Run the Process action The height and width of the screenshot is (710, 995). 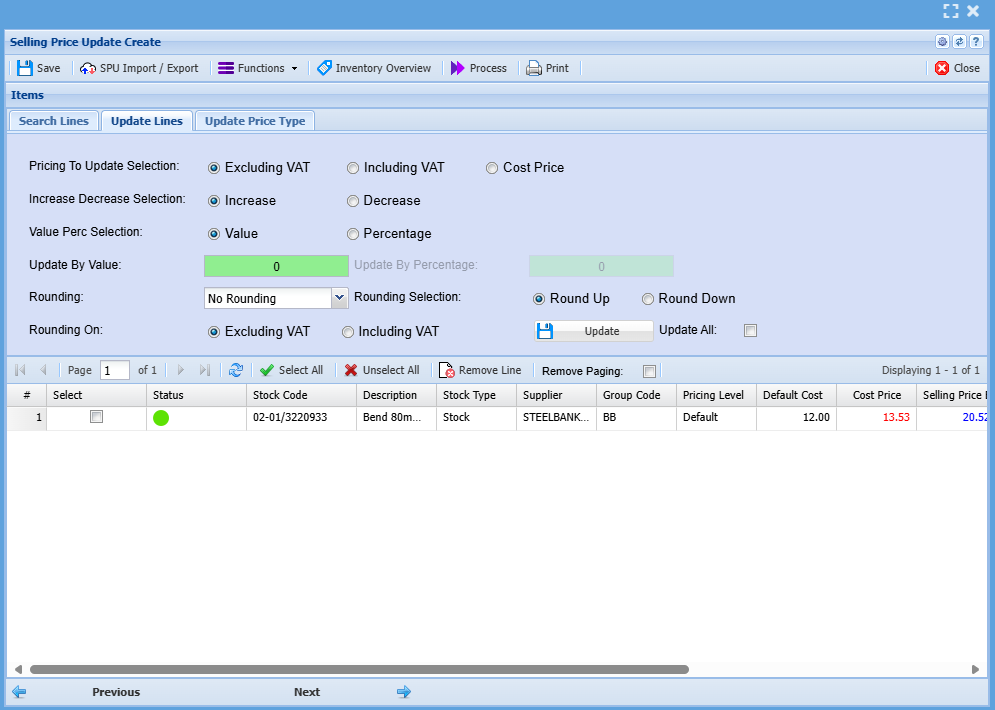[x=478, y=68]
